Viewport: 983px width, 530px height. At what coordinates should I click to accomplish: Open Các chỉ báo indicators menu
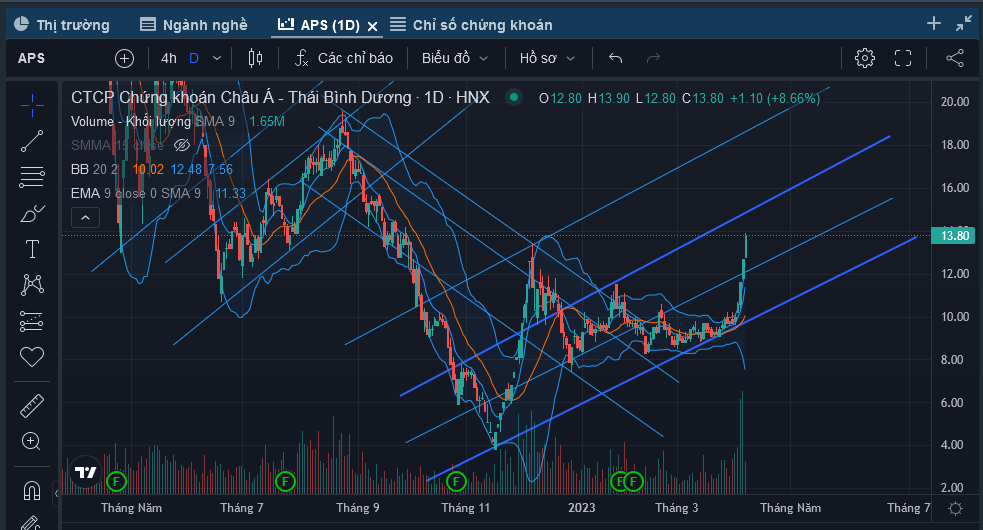click(344, 58)
